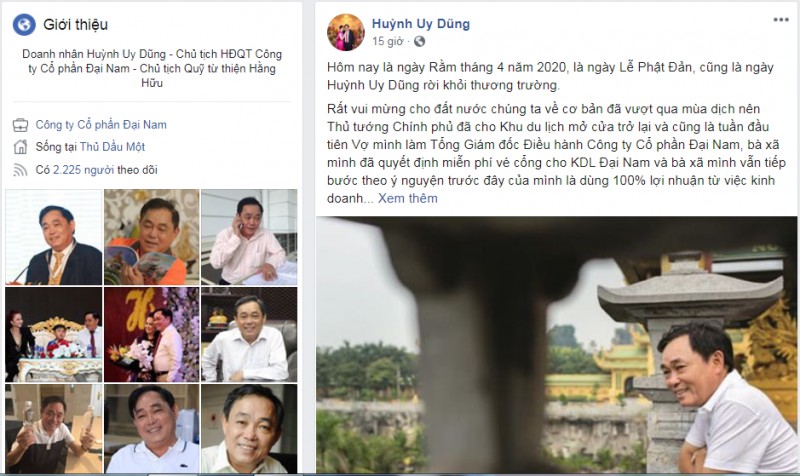Open thumbnail of man seated at desk
This screenshot has height=476, width=800.
click(x=249, y=335)
